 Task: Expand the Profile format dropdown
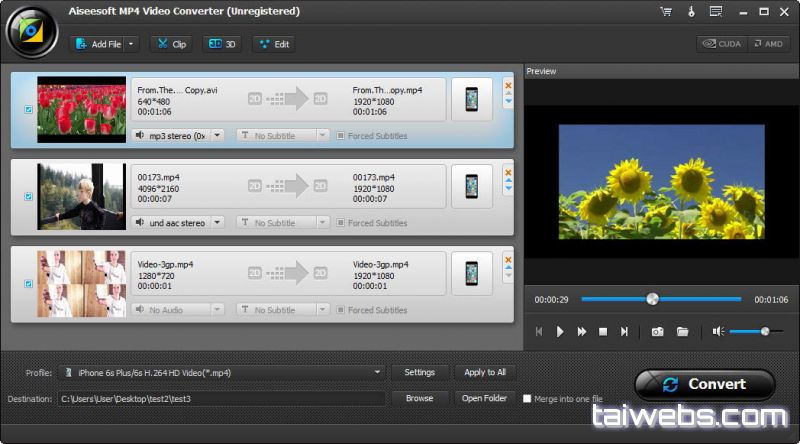click(377, 372)
